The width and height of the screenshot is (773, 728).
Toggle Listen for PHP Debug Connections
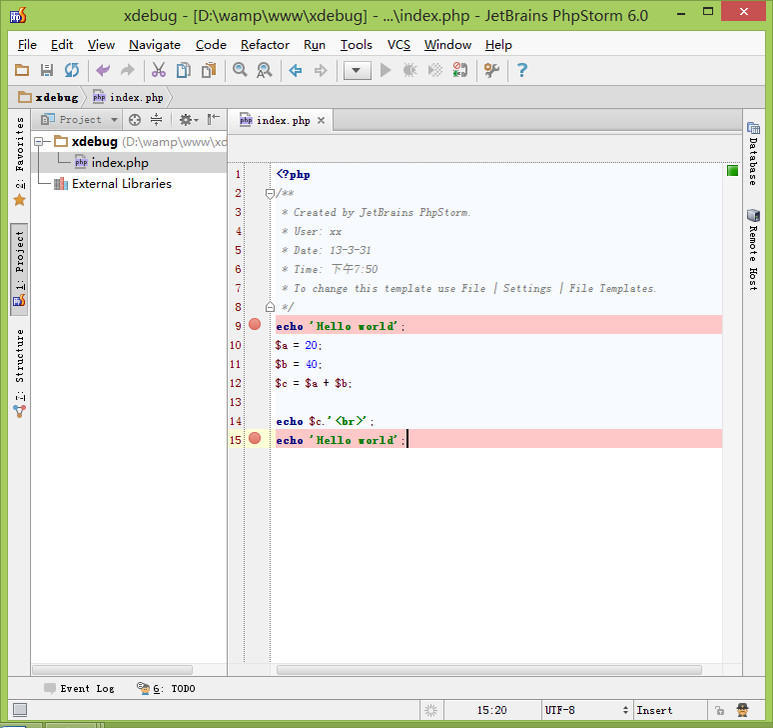460,70
